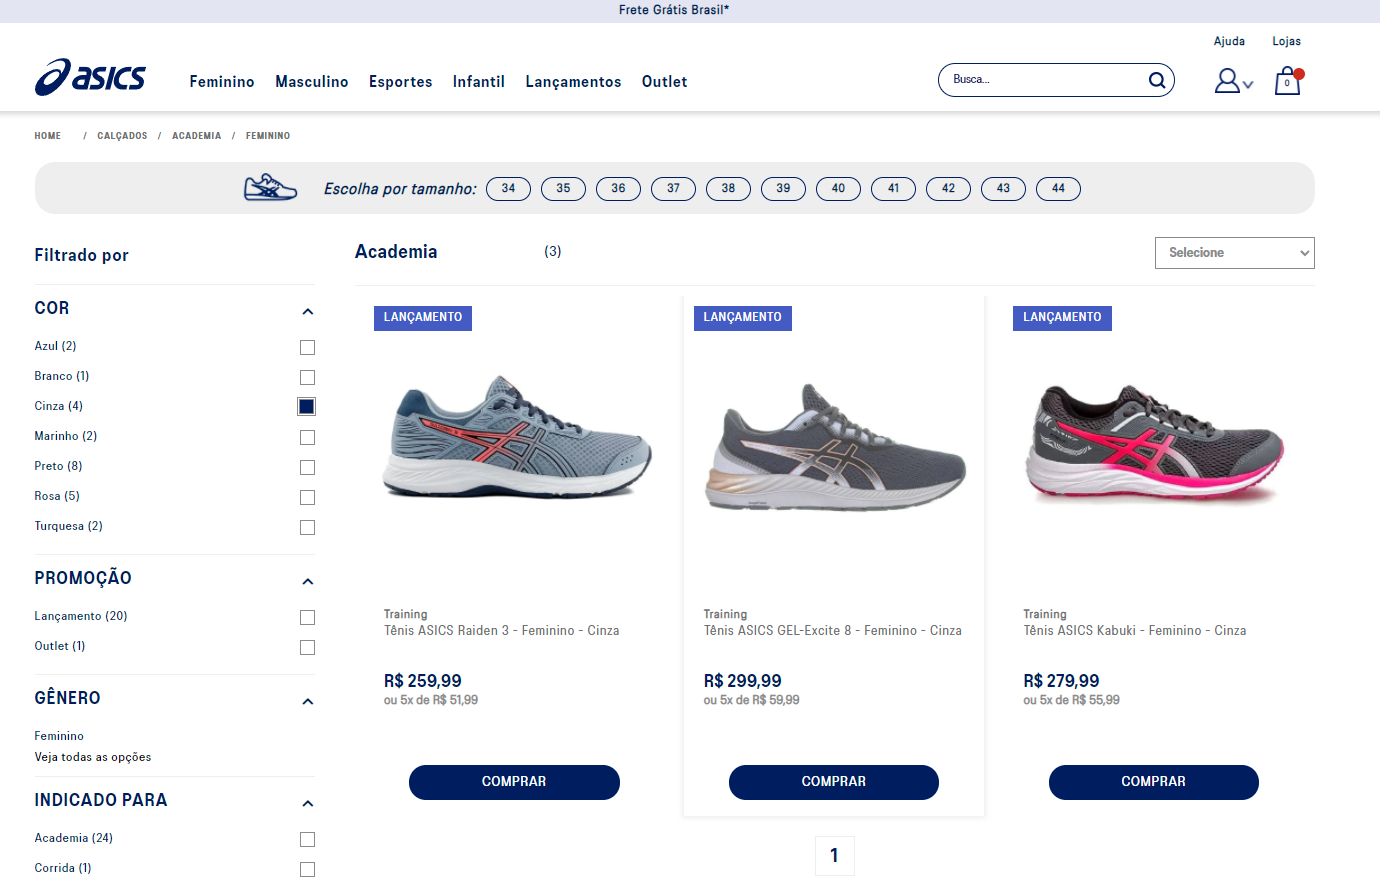
Task: Buy the GEL-Excite 8 shoe
Action: coord(834,782)
